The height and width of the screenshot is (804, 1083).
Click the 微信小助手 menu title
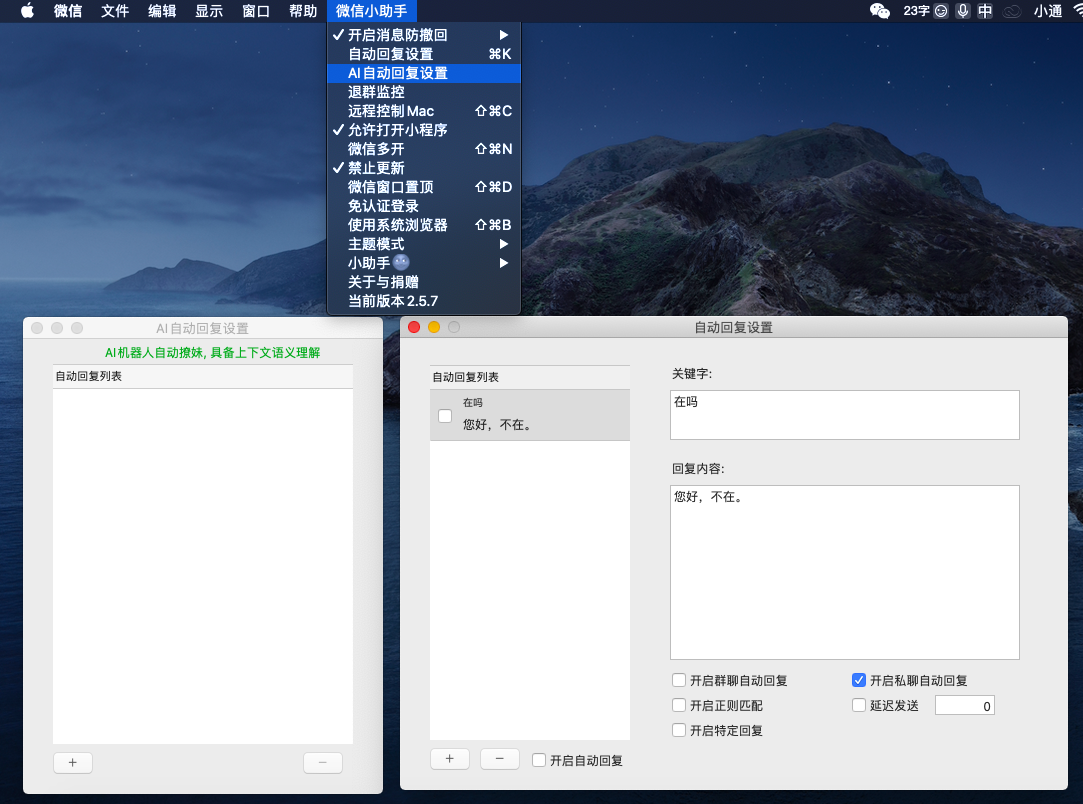click(x=372, y=11)
